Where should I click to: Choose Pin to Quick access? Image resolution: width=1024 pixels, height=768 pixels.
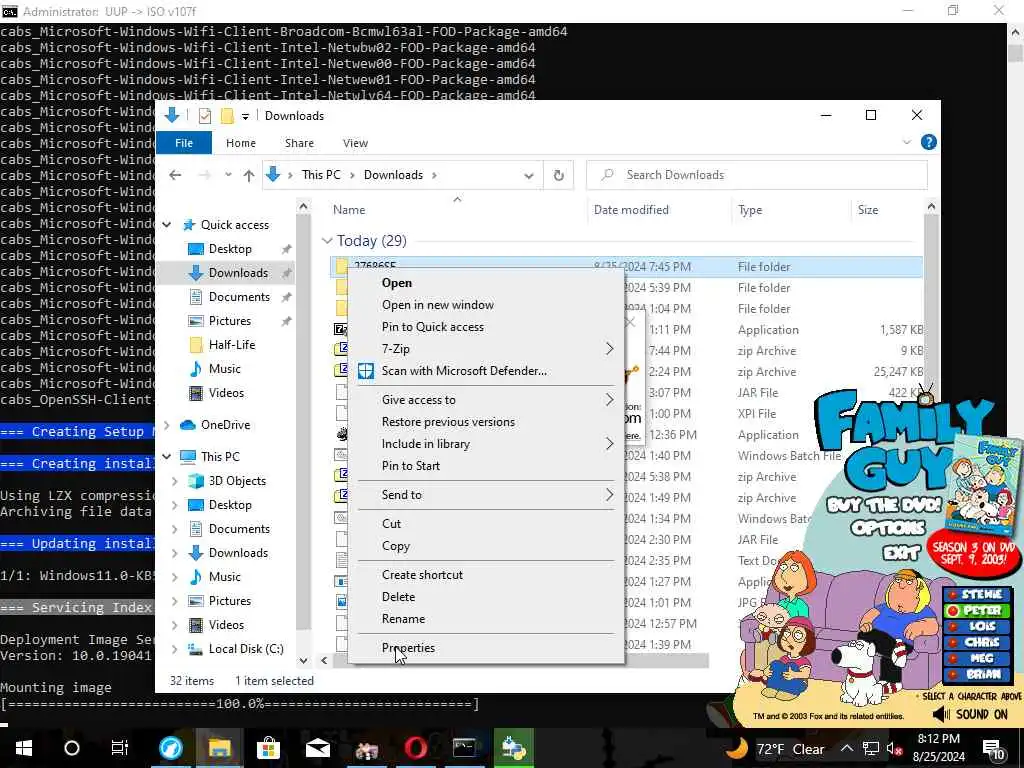coord(487,327)
